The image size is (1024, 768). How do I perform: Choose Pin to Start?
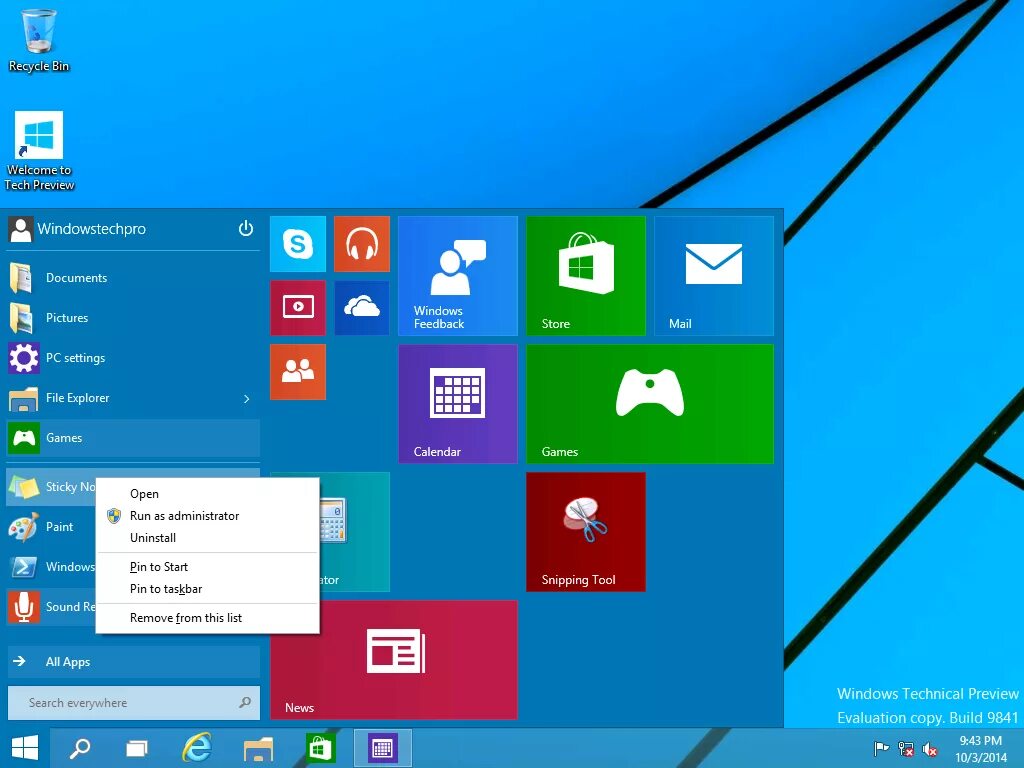coord(208,567)
